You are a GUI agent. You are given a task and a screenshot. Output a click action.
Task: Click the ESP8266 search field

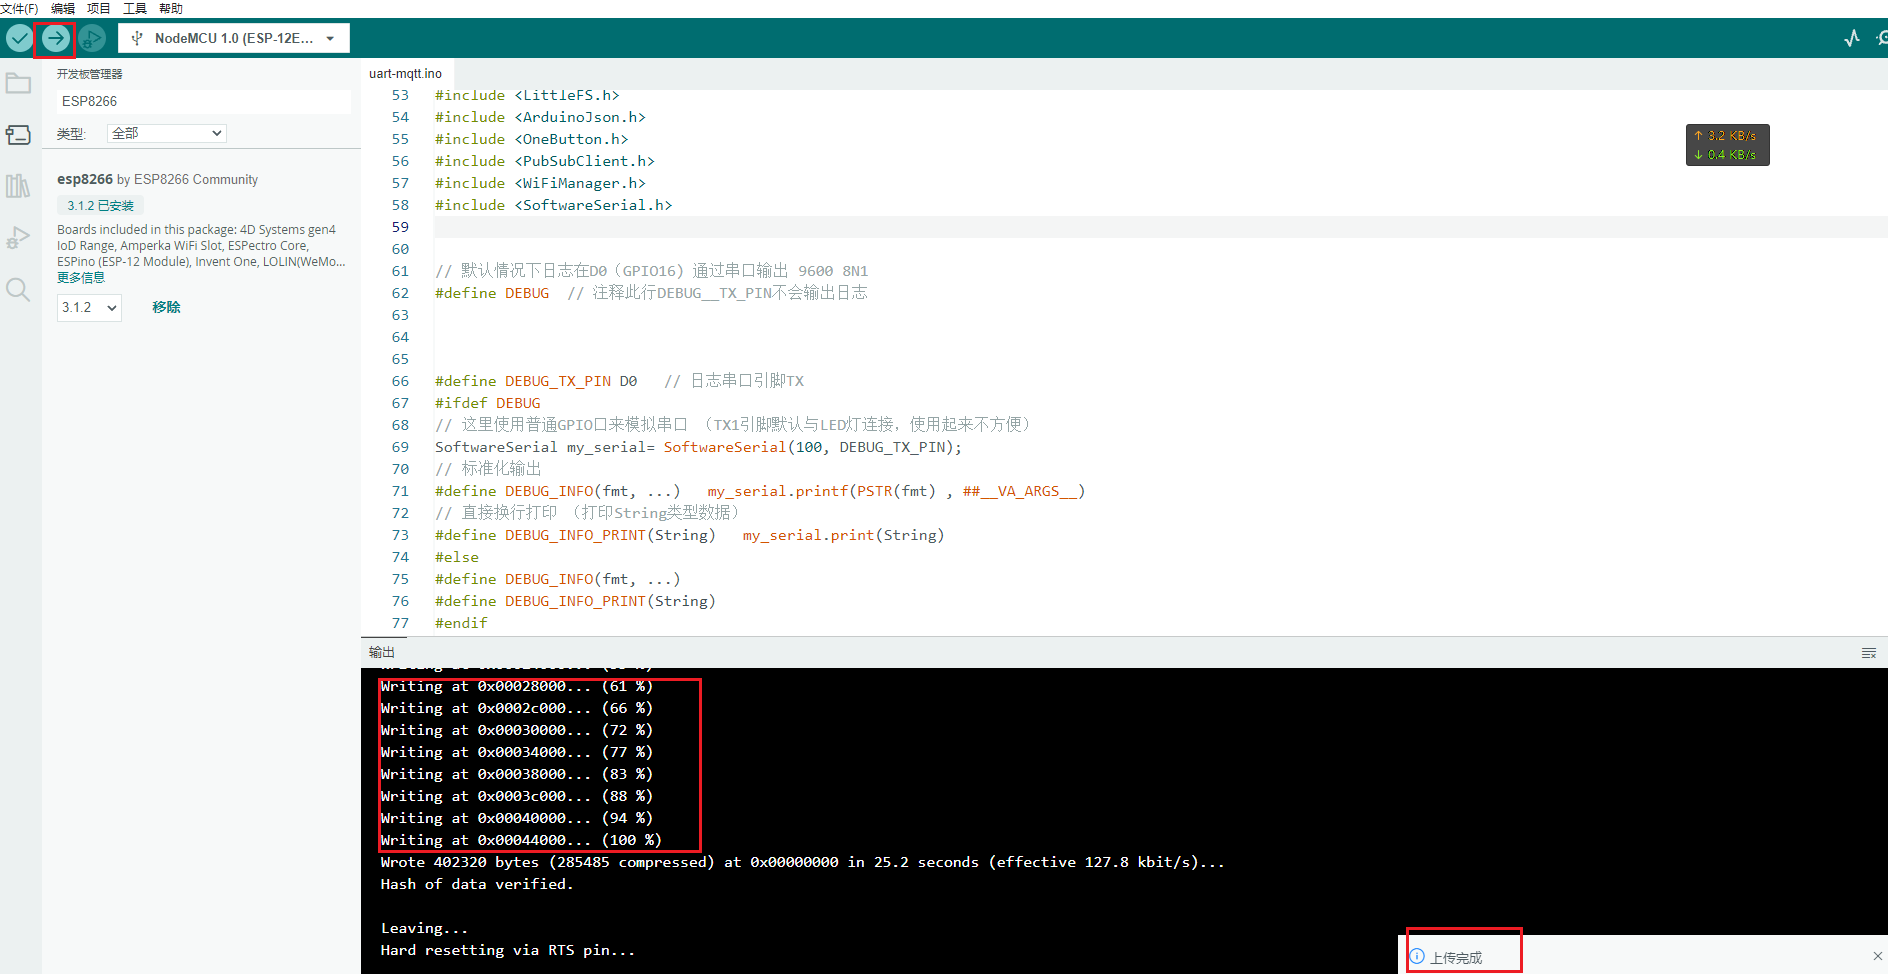pos(203,101)
